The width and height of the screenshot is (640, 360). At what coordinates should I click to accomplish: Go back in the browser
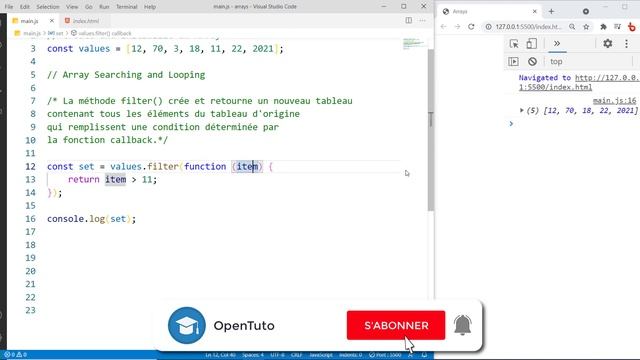point(444,27)
